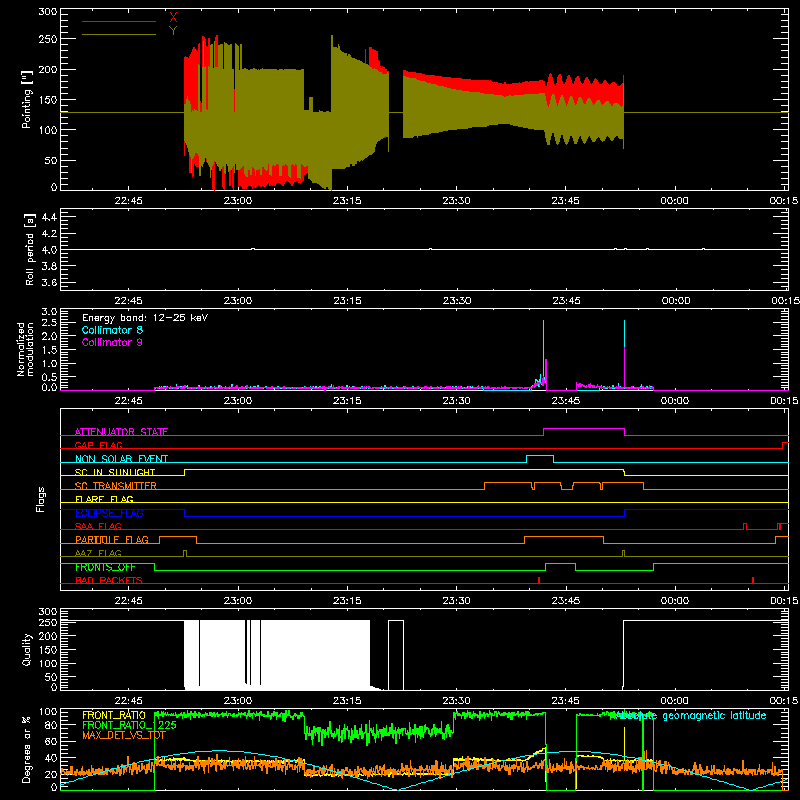Select the red X legend label

tap(173, 18)
